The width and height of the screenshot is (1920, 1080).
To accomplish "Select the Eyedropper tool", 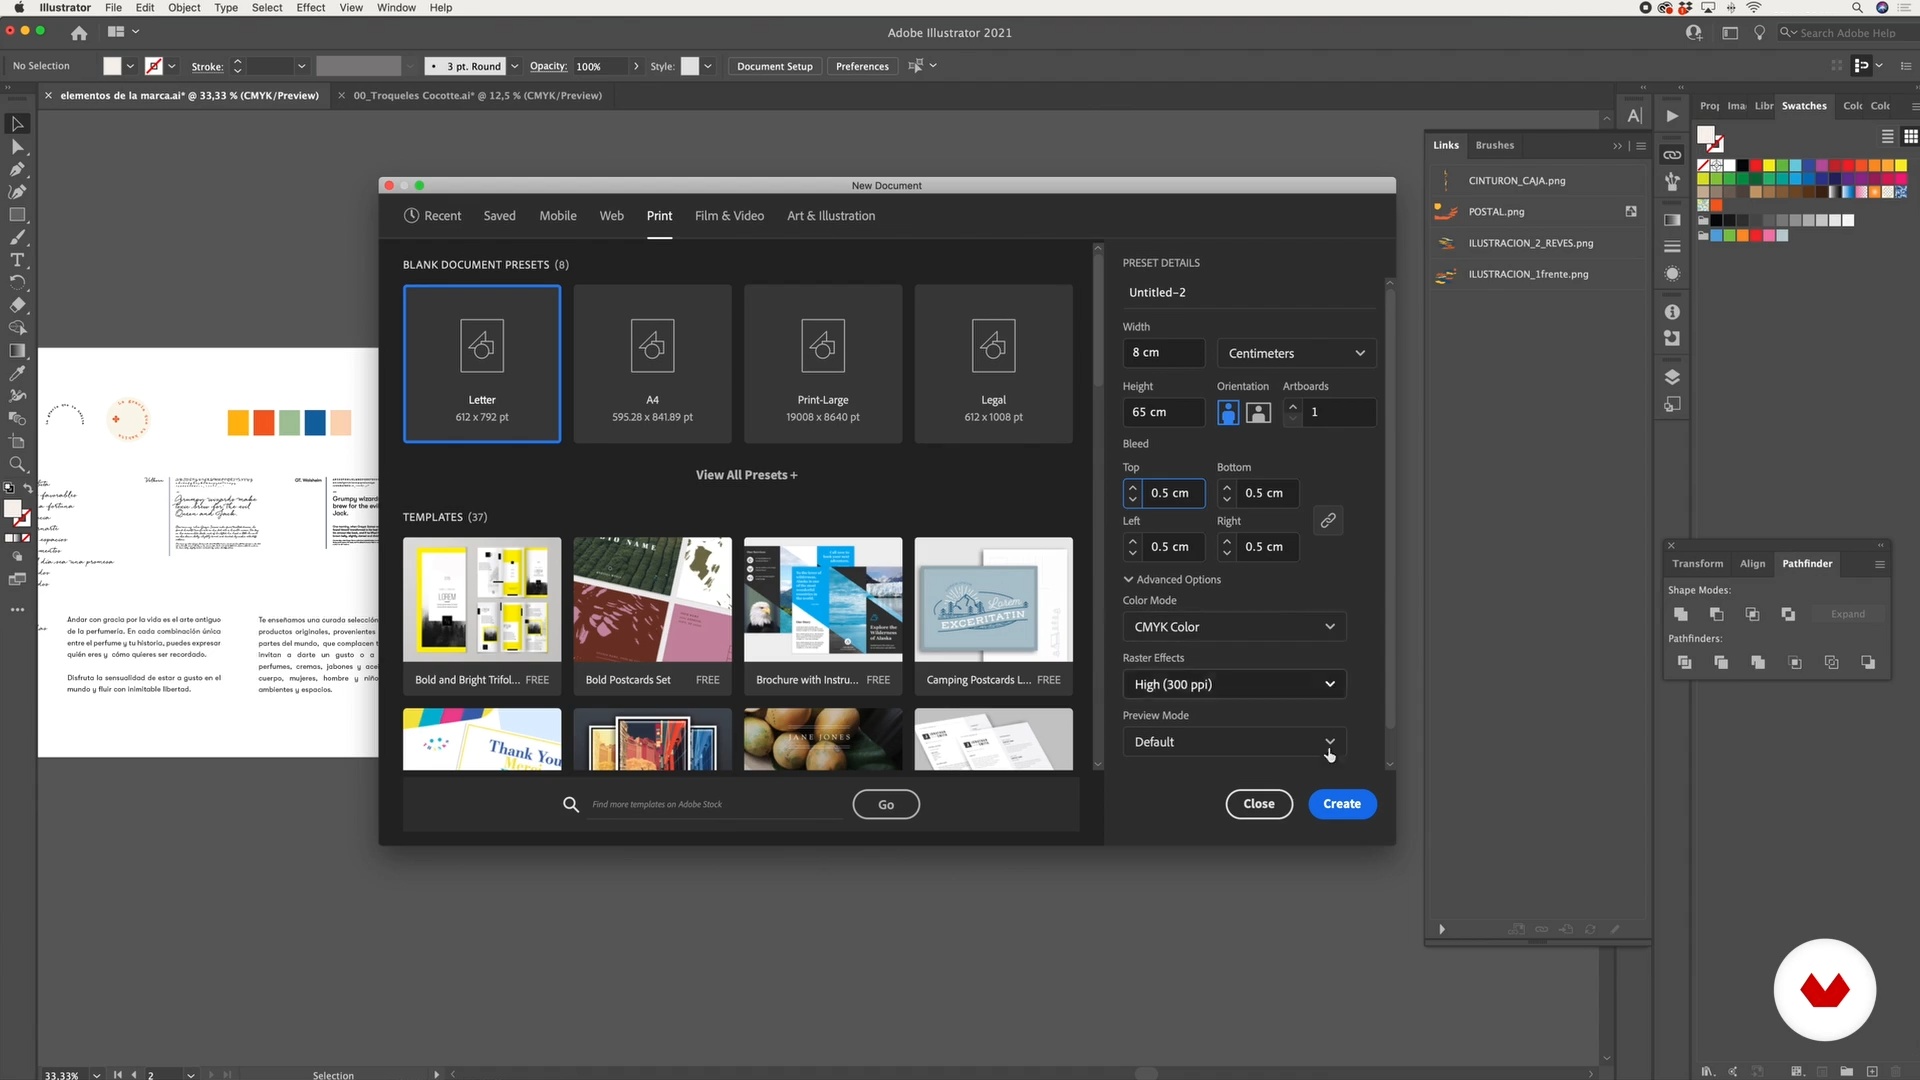I will tap(17, 373).
